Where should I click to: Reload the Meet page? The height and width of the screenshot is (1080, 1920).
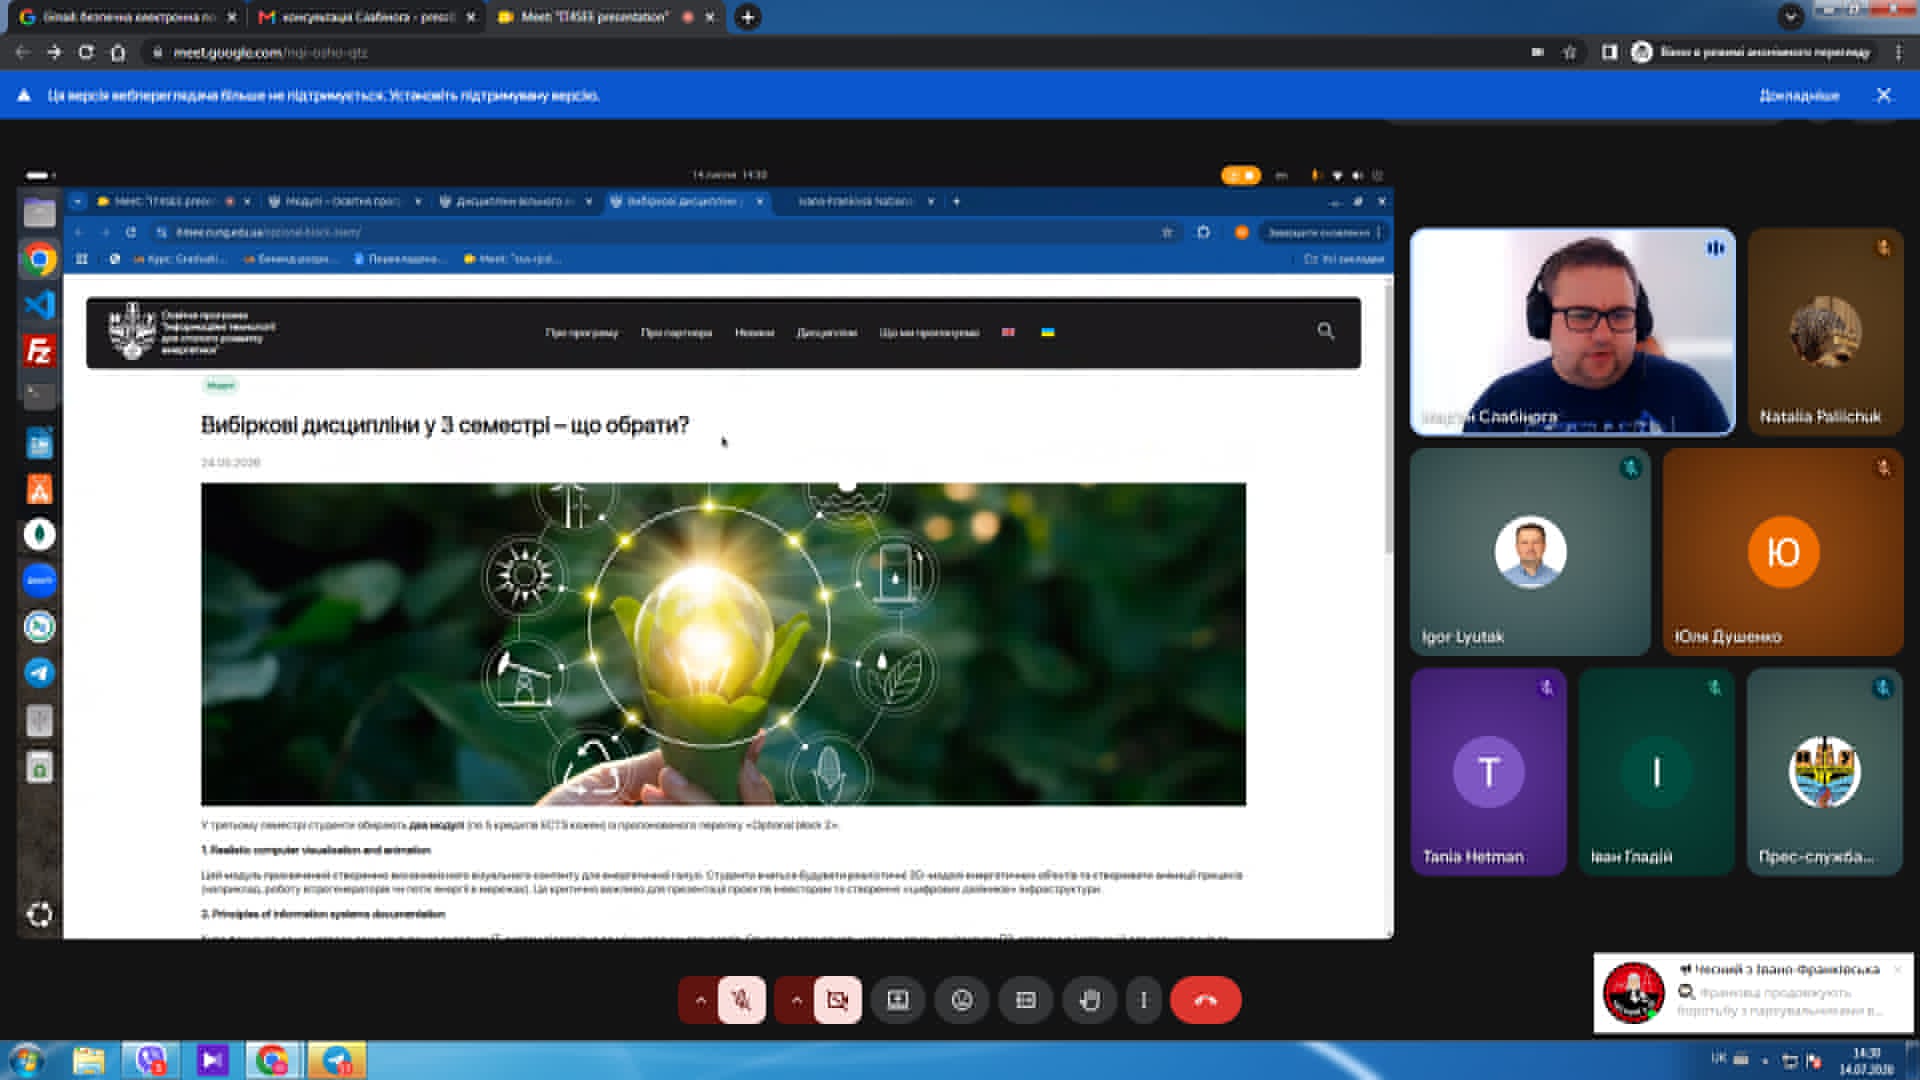point(86,52)
